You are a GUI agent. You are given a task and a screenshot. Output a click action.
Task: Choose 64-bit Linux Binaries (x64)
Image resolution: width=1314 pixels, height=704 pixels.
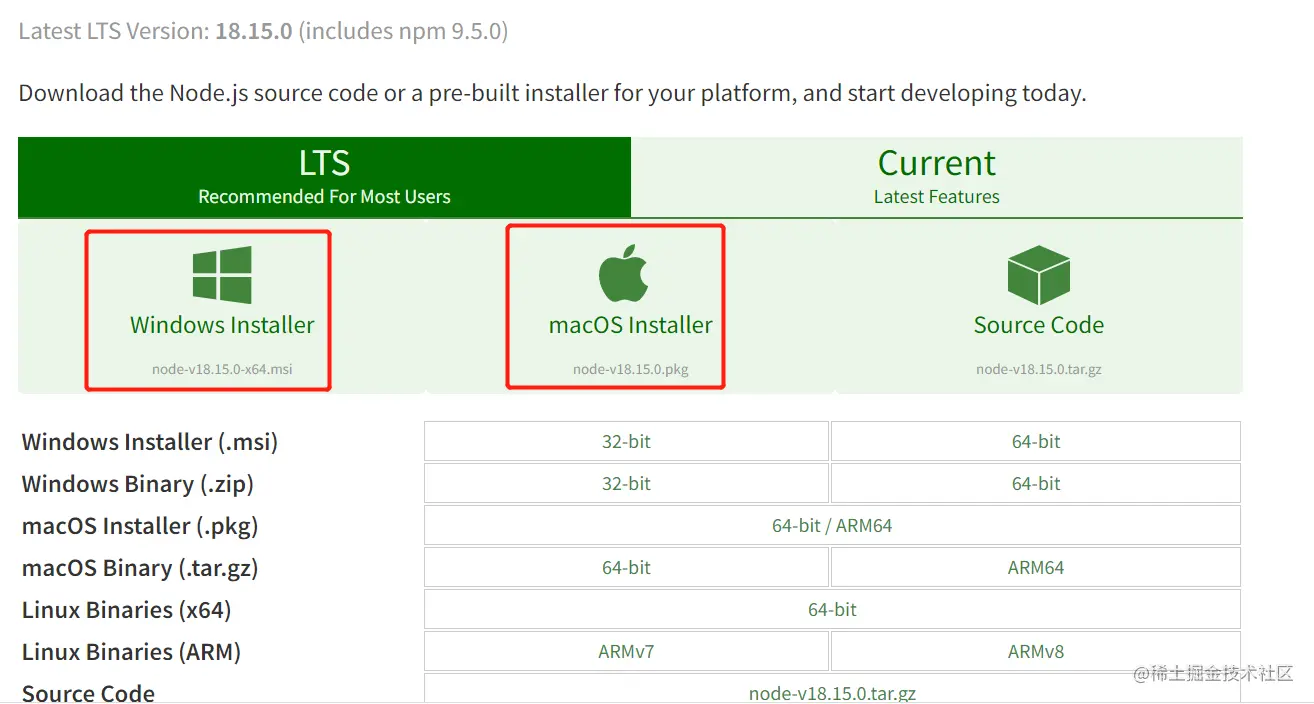[x=832, y=609]
